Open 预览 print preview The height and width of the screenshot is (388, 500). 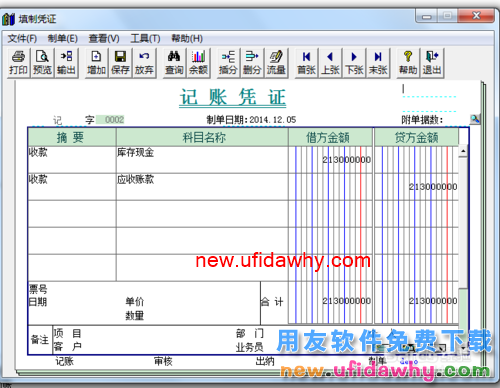[42, 63]
